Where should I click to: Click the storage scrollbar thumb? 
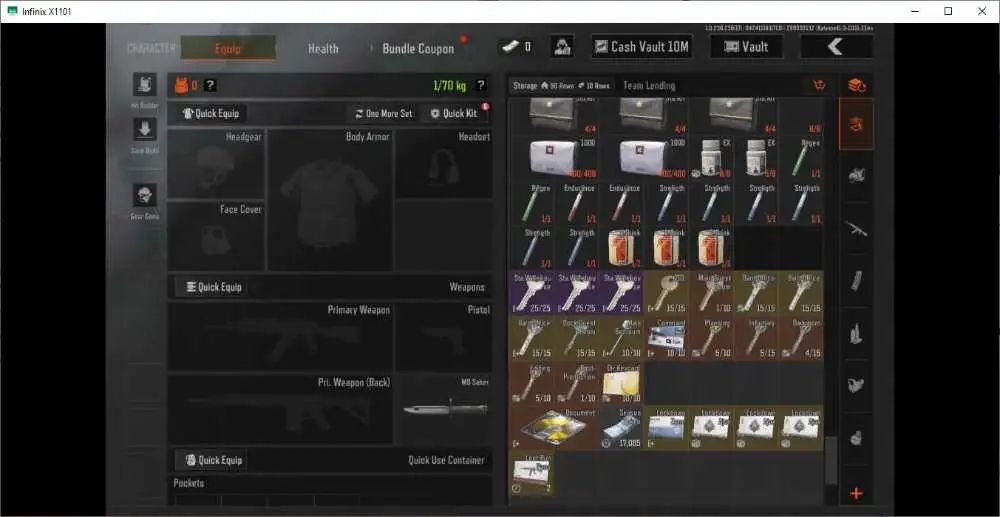pyautogui.click(x=830, y=460)
